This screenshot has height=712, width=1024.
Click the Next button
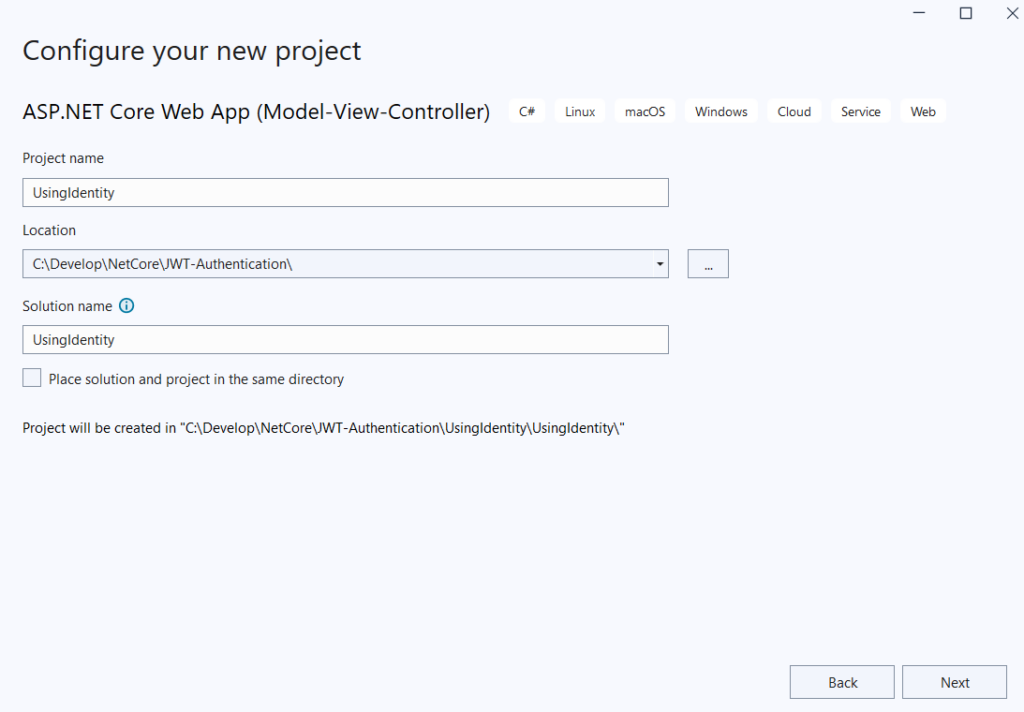click(954, 682)
